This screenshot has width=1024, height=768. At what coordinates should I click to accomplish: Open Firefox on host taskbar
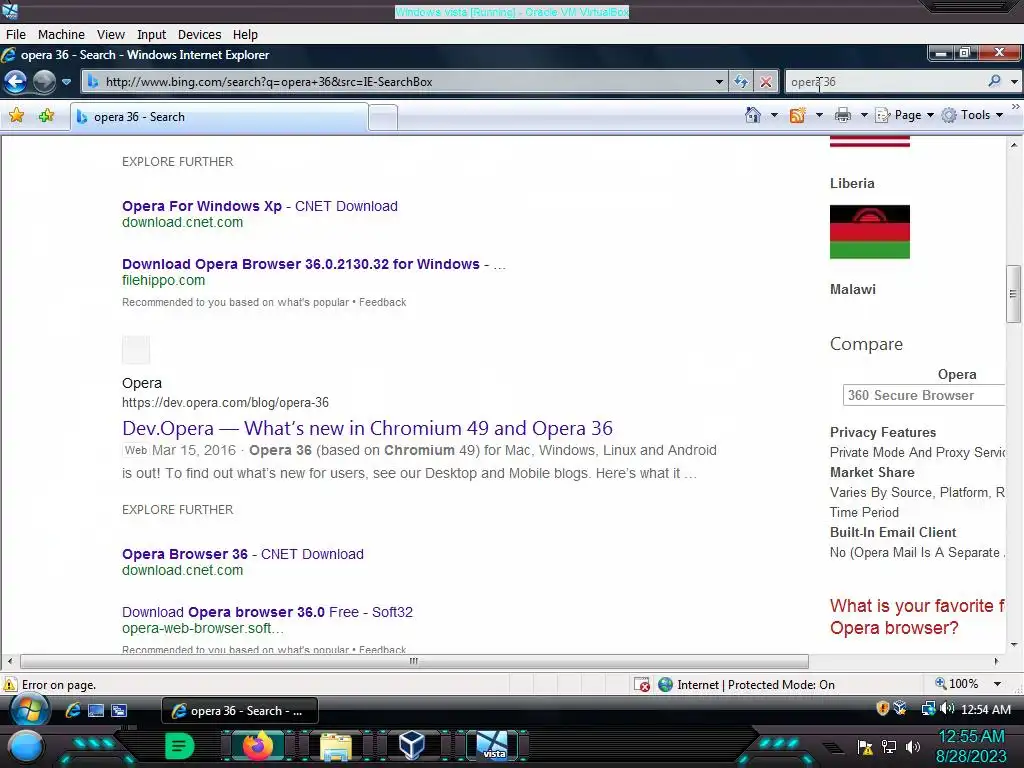pos(257,745)
